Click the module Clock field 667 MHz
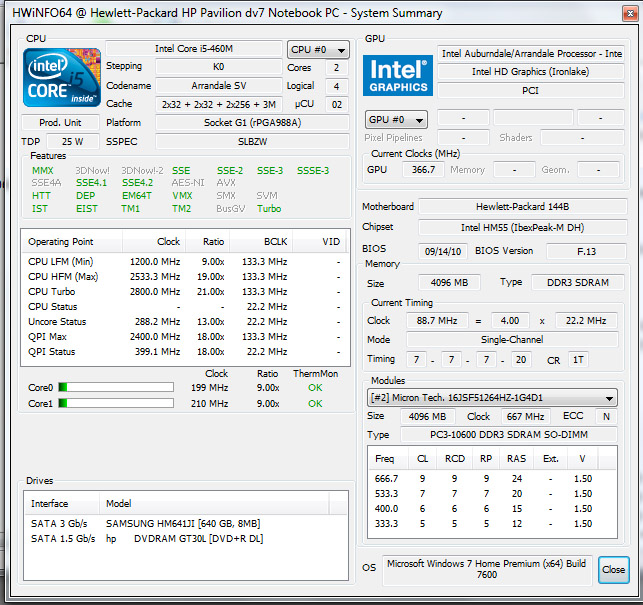 point(525,416)
